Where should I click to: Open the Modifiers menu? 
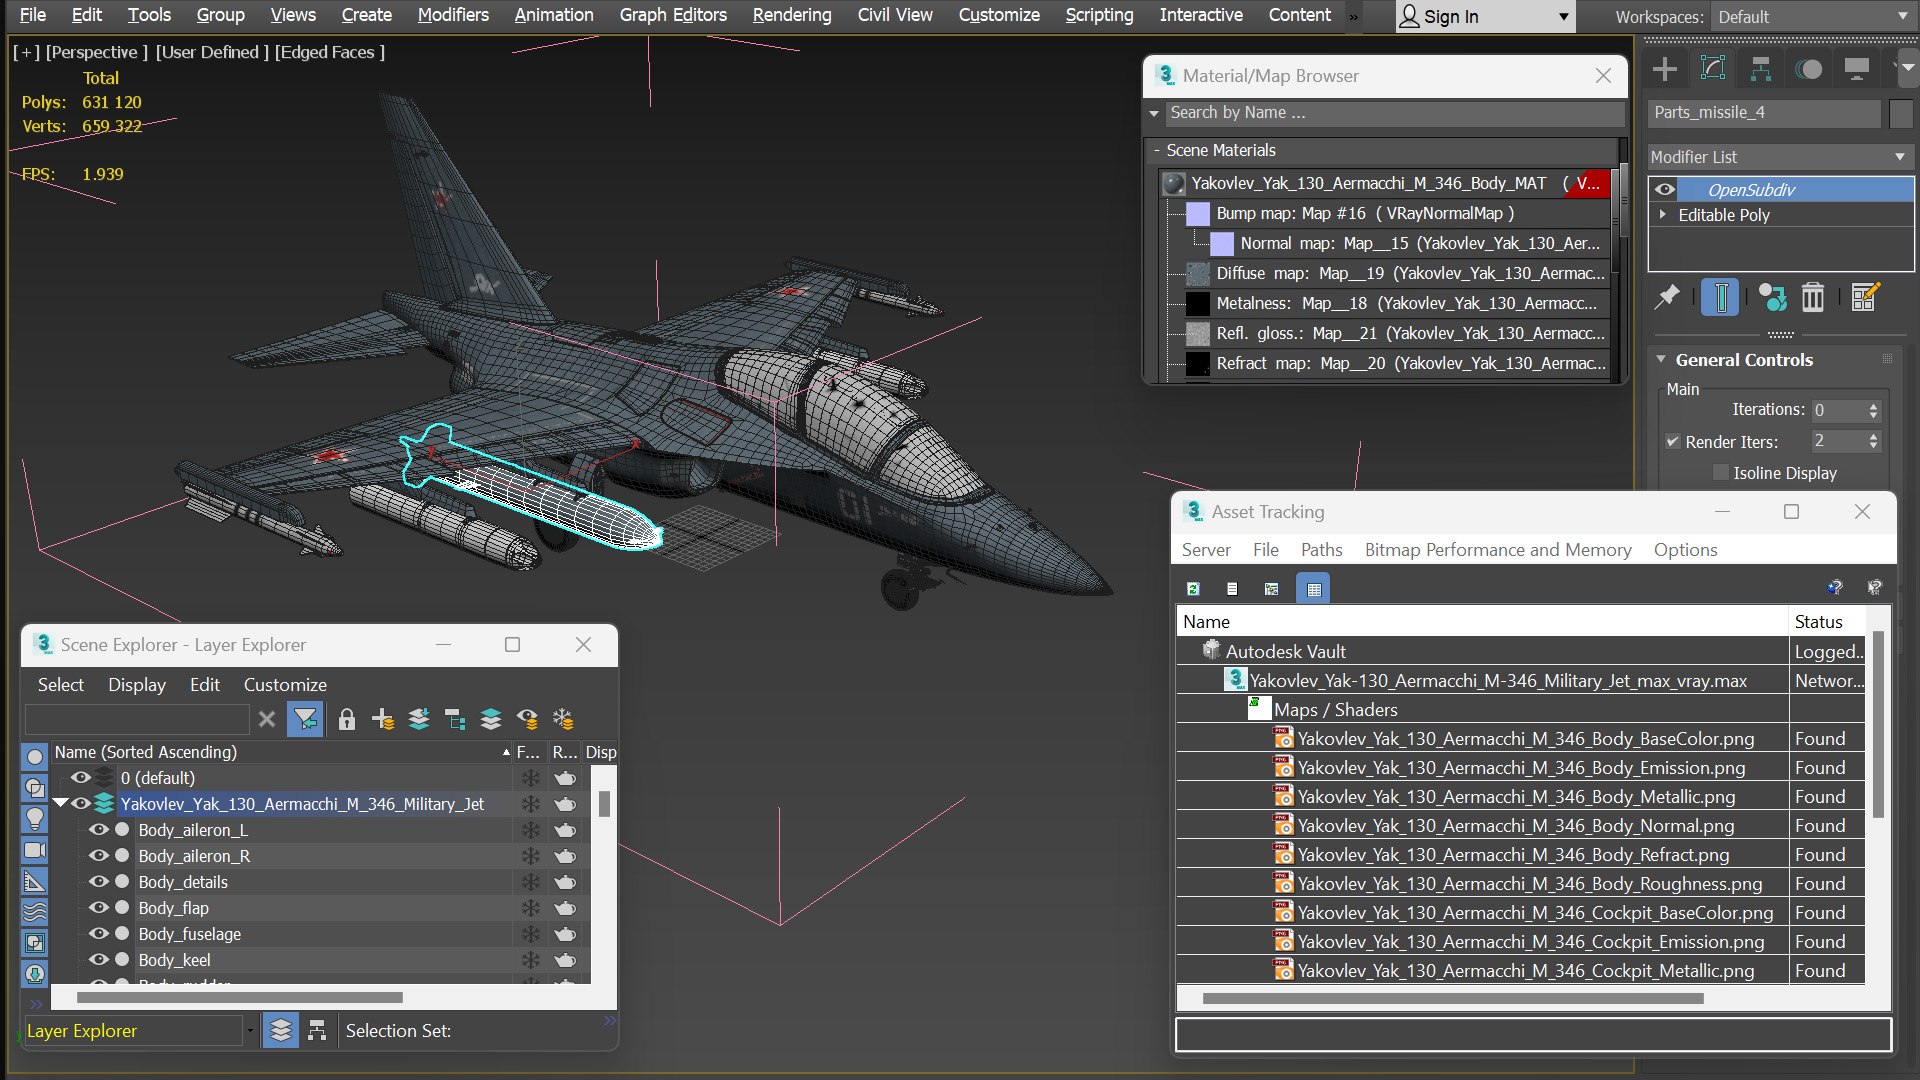pos(453,15)
